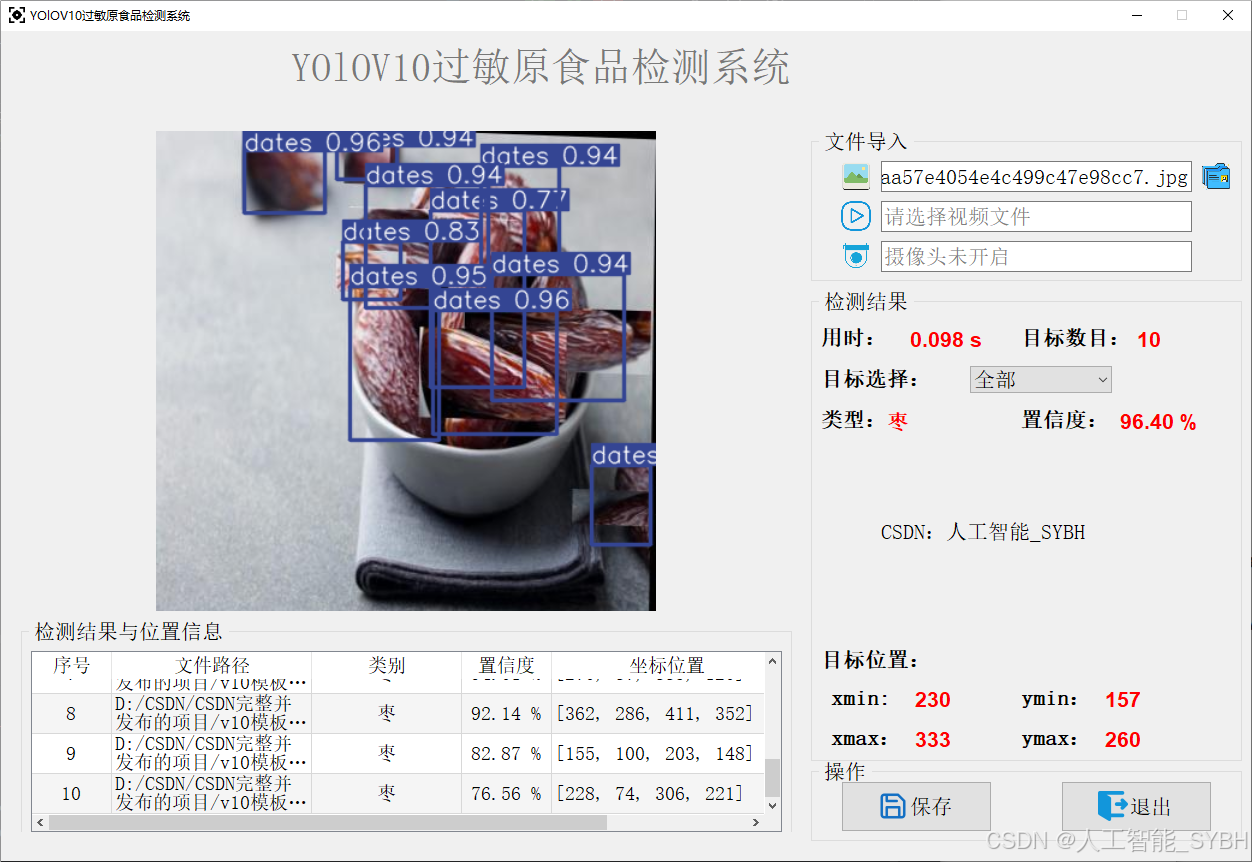Click the table's vertical scrollbar down arrow
The height and width of the screenshot is (862, 1252).
point(772,805)
